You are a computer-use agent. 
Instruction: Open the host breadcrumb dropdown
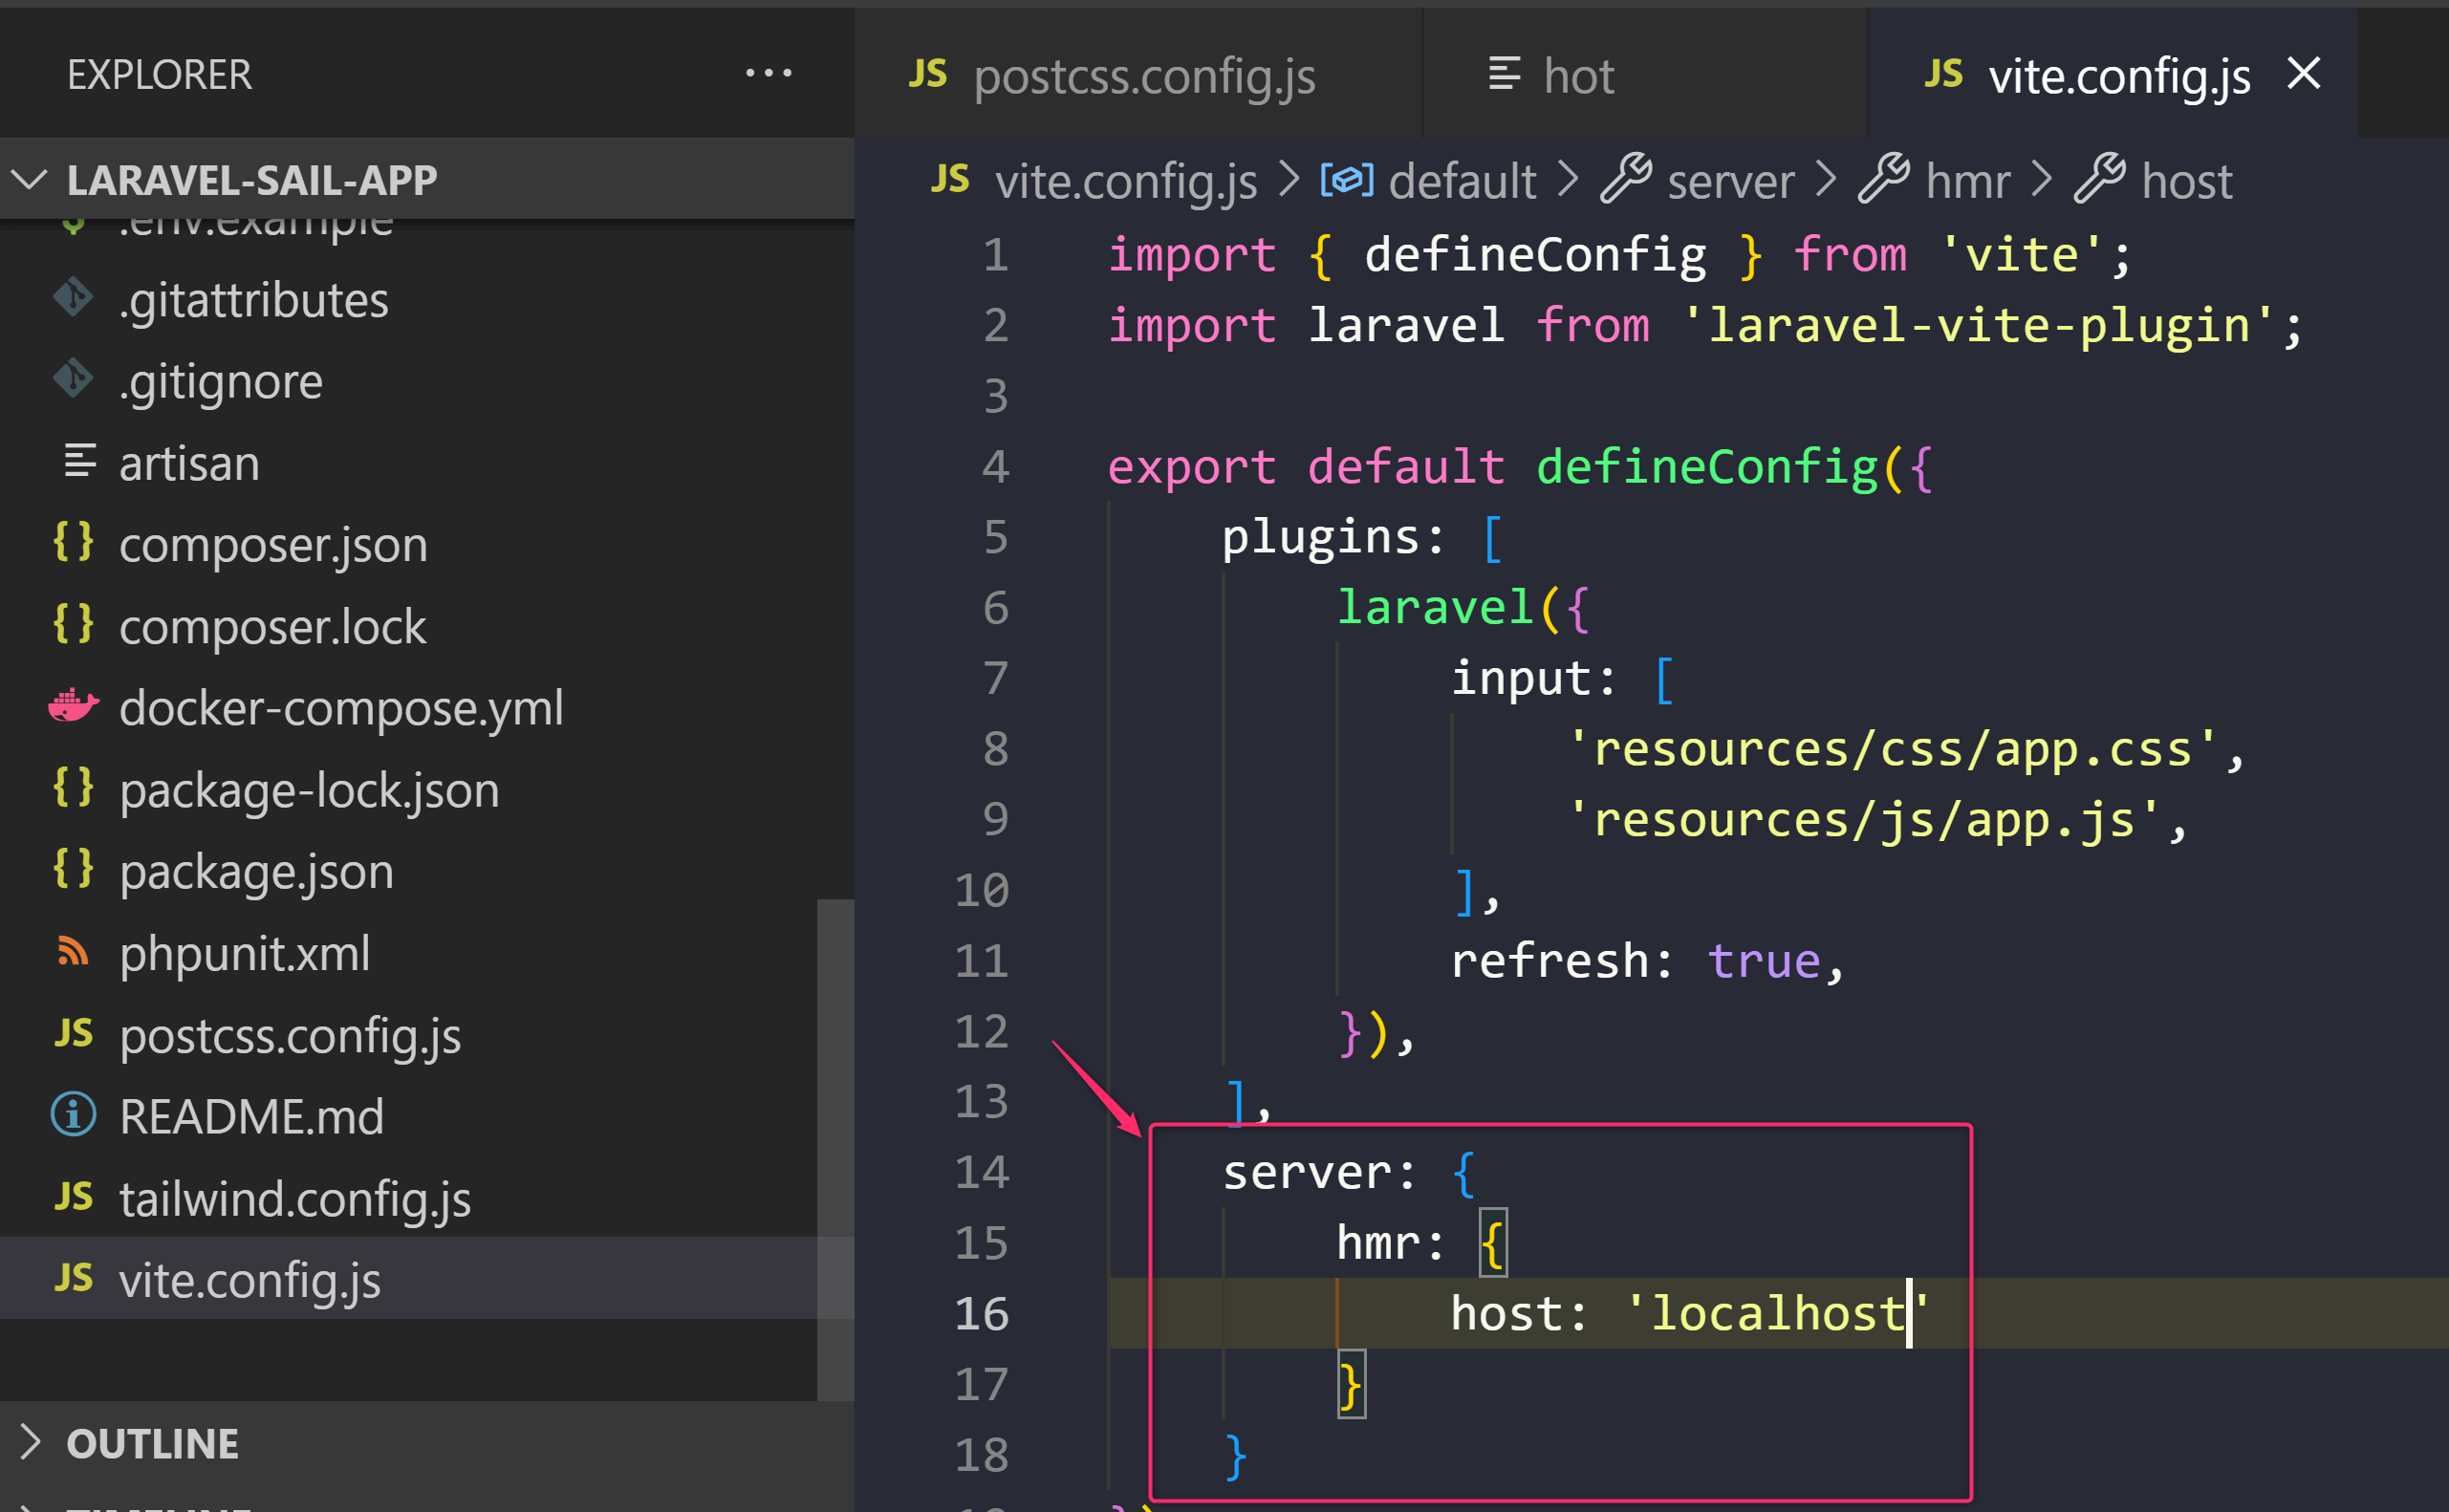coord(2186,179)
